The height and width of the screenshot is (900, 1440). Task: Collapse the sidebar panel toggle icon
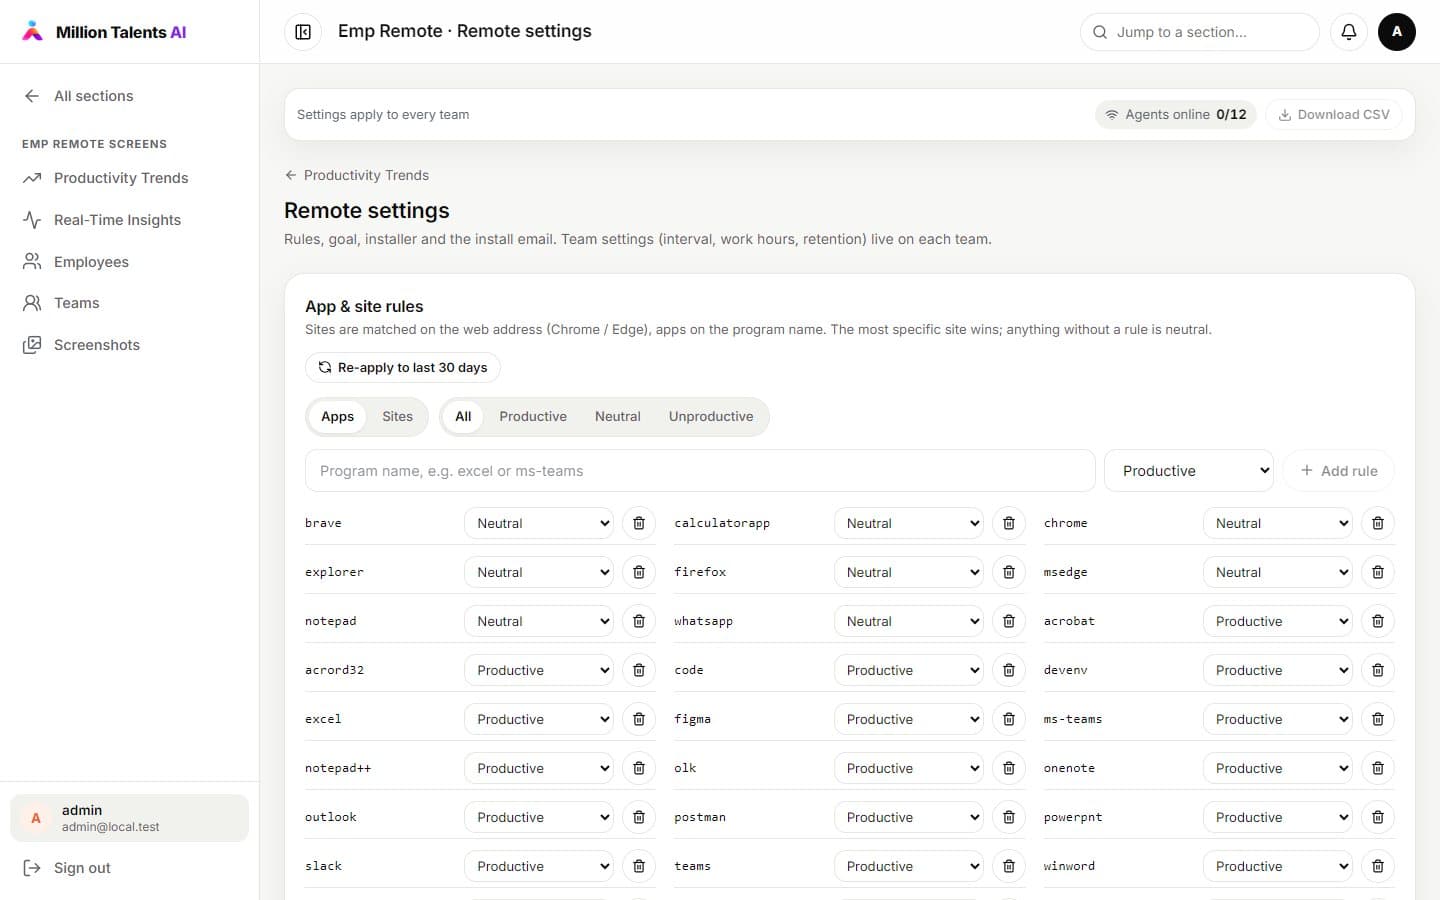pos(303,32)
